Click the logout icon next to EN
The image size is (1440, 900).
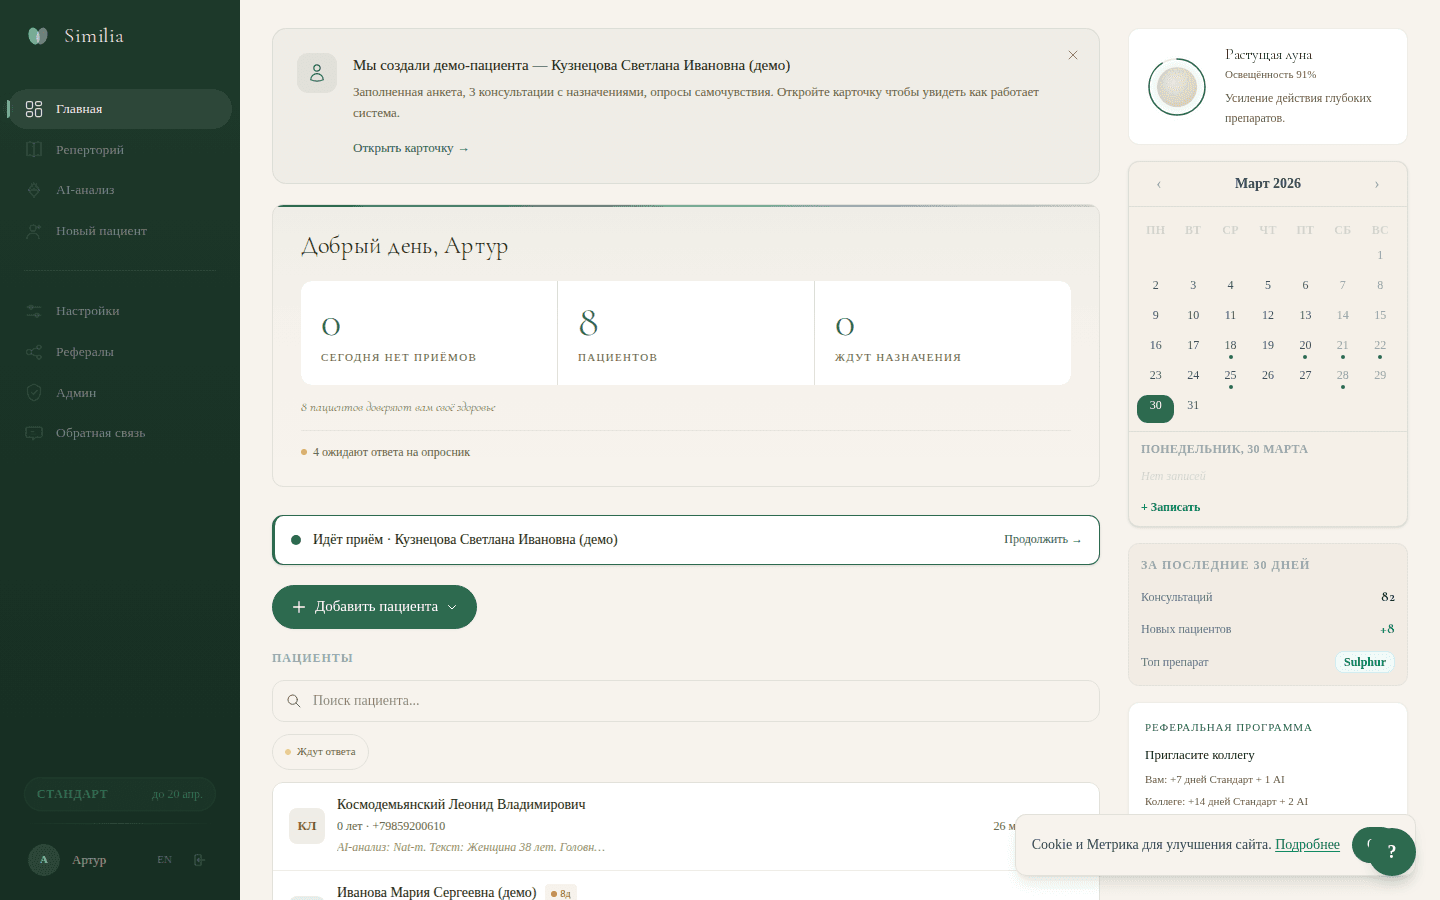point(199,860)
